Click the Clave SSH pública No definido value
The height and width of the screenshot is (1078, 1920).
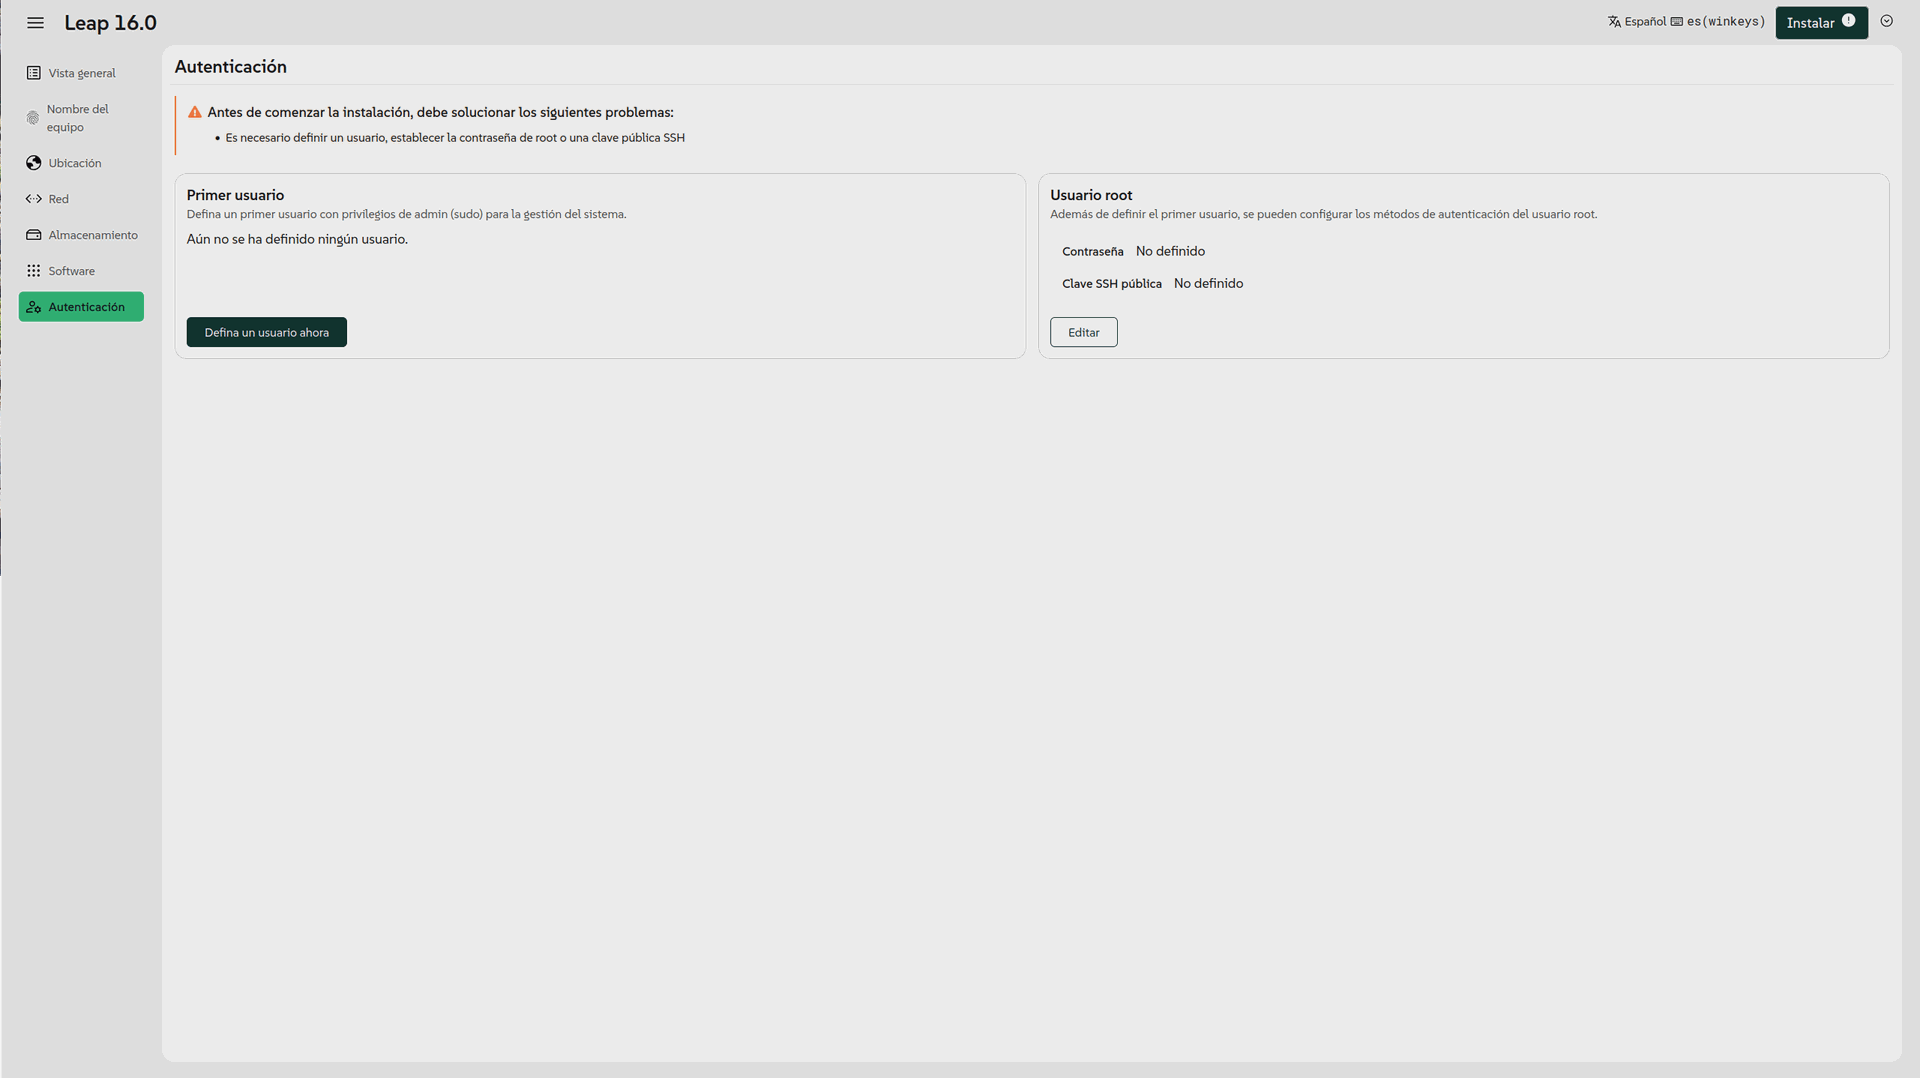(x=1208, y=284)
